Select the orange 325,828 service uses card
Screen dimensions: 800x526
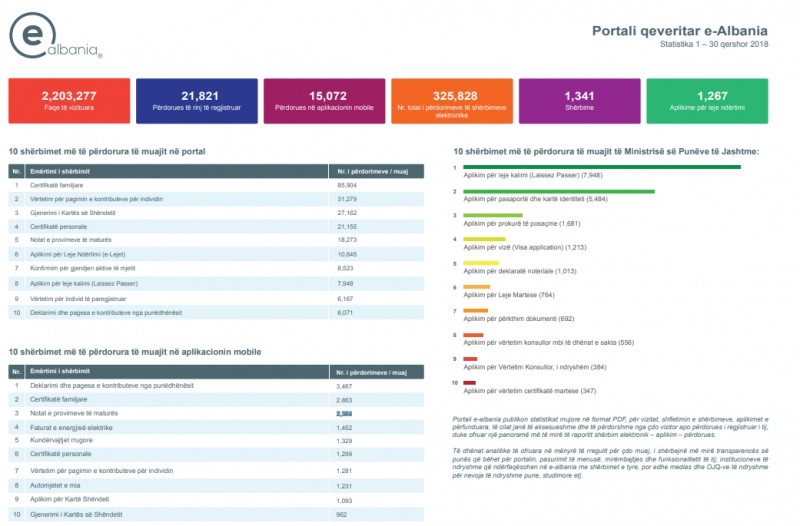coord(452,101)
